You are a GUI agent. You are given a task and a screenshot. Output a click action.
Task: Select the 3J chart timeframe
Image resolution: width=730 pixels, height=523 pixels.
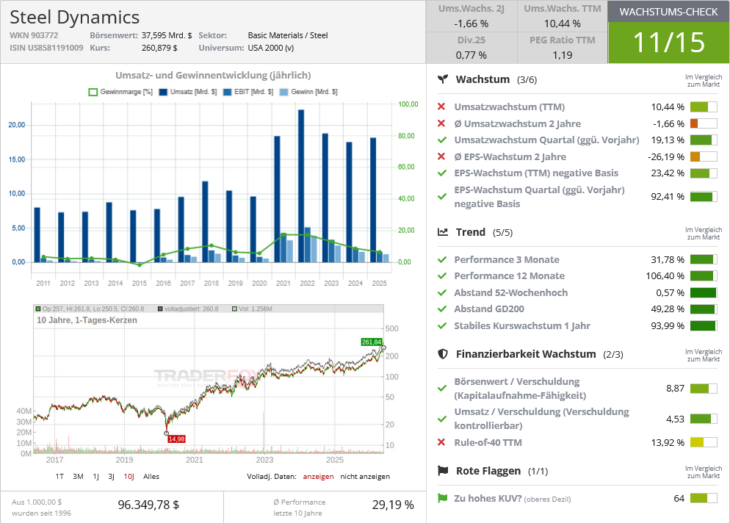tap(111, 476)
